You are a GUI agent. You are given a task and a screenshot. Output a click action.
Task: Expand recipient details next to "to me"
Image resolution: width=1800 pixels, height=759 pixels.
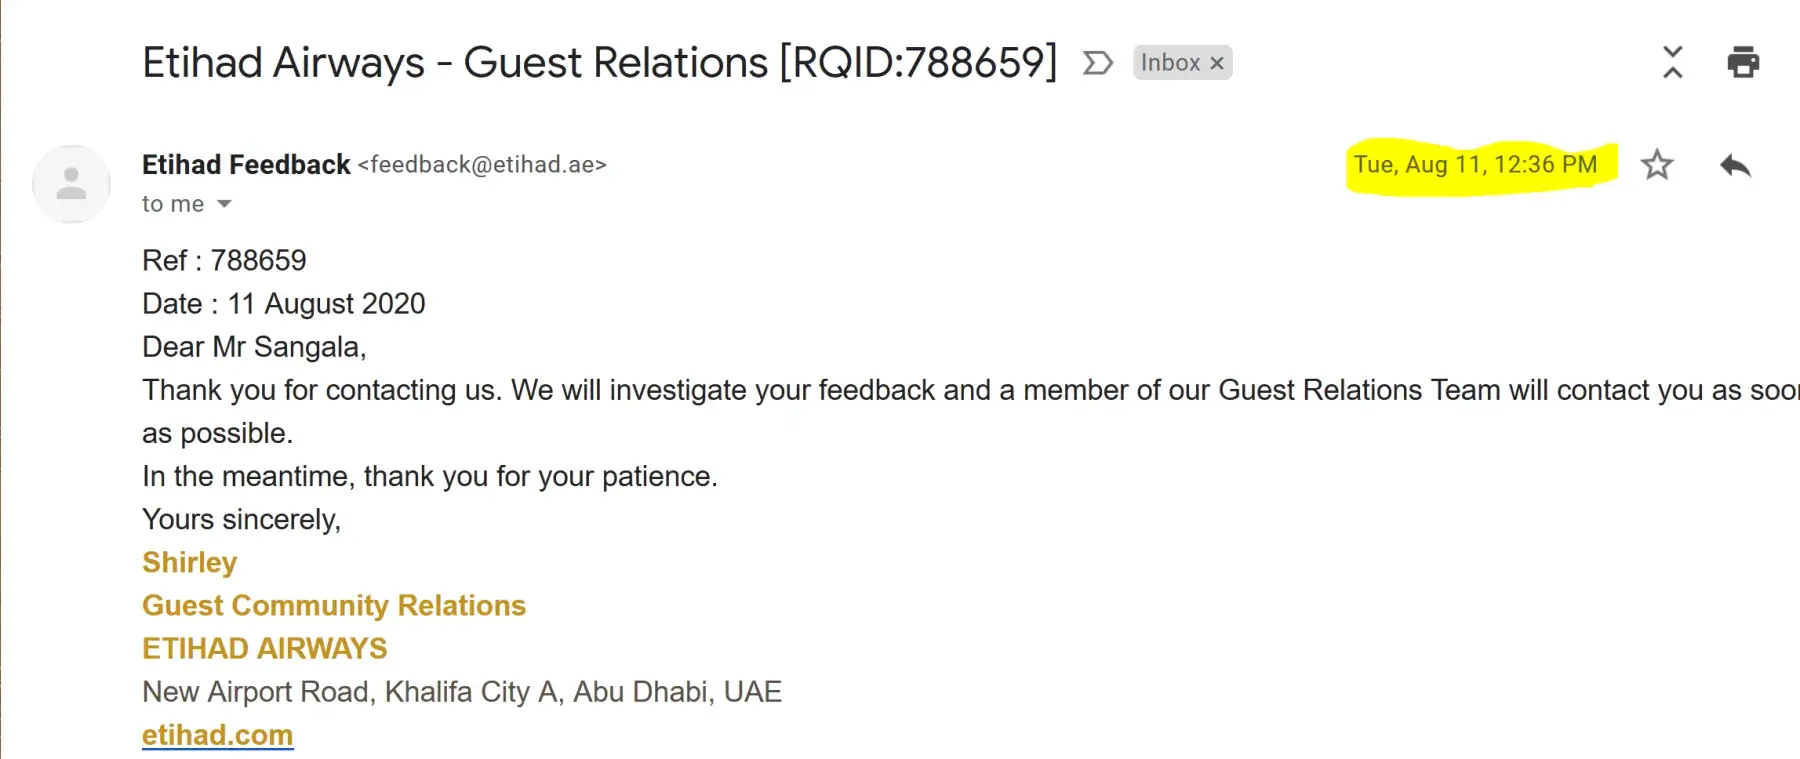[x=225, y=204]
